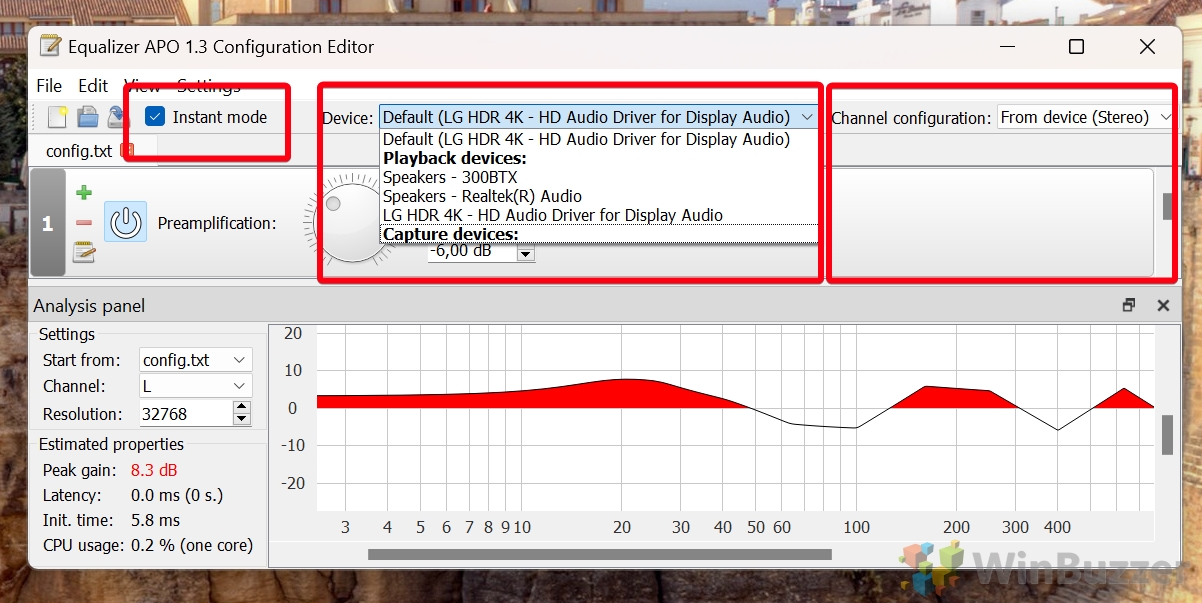Close the config.txt tab with red icon
This screenshot has width=1202, height=603.
point(127,151)
